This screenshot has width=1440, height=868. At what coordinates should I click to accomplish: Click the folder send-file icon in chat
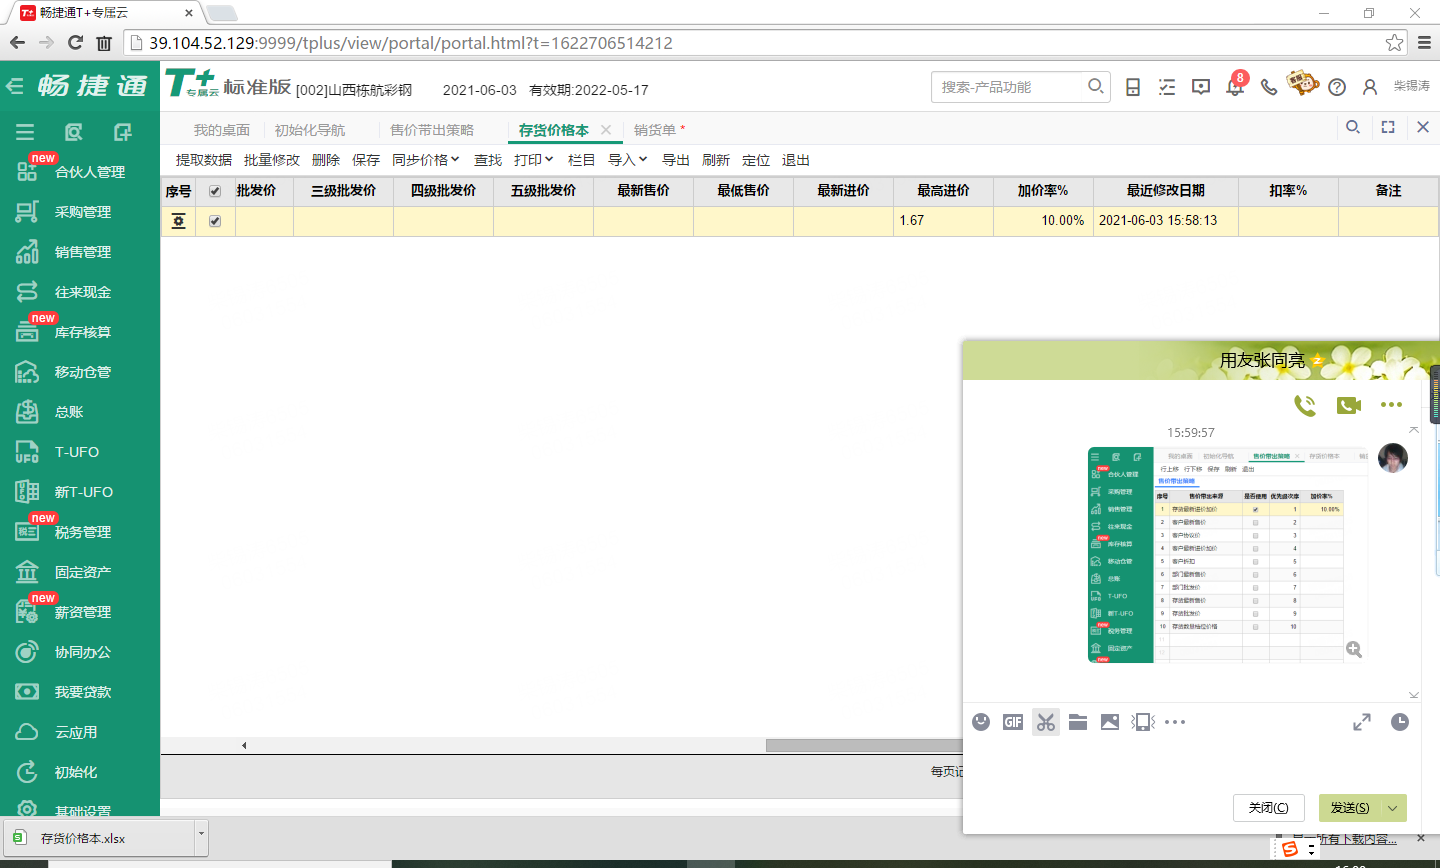[1078, 722]
